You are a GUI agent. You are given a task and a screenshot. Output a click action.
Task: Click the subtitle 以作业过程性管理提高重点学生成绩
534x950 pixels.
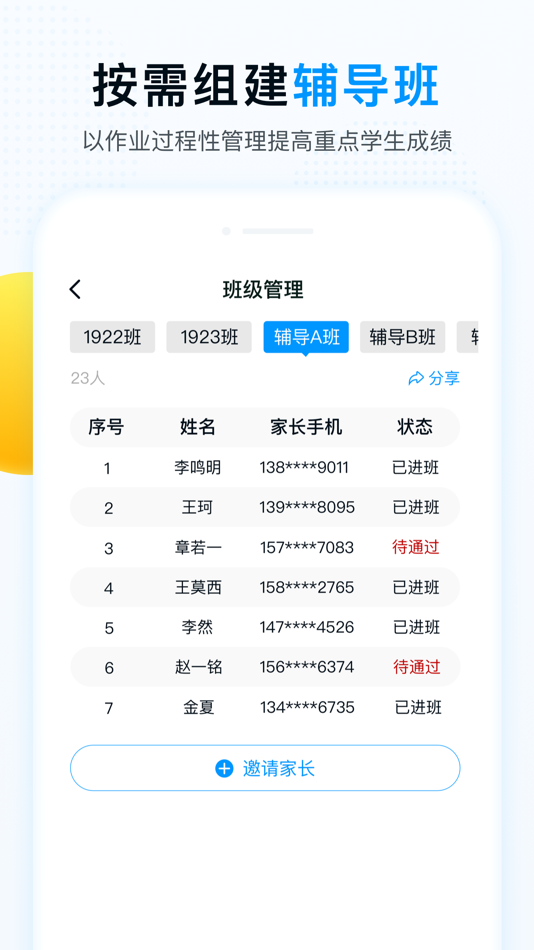tap(267, 141)
